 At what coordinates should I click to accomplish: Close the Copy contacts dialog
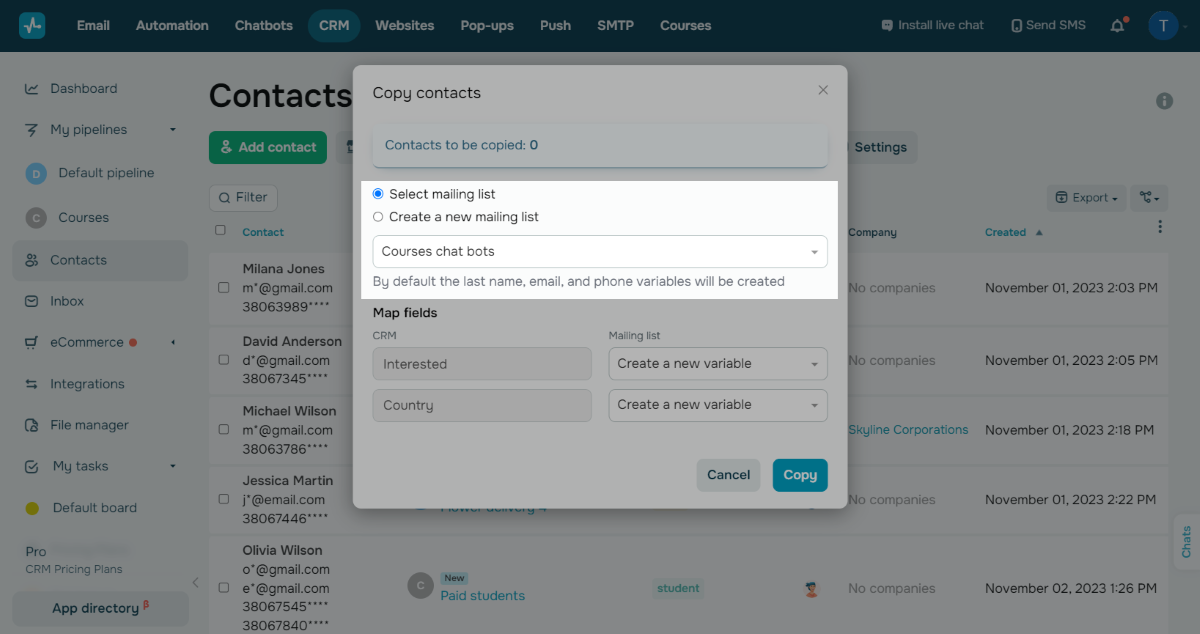[823, 90]
